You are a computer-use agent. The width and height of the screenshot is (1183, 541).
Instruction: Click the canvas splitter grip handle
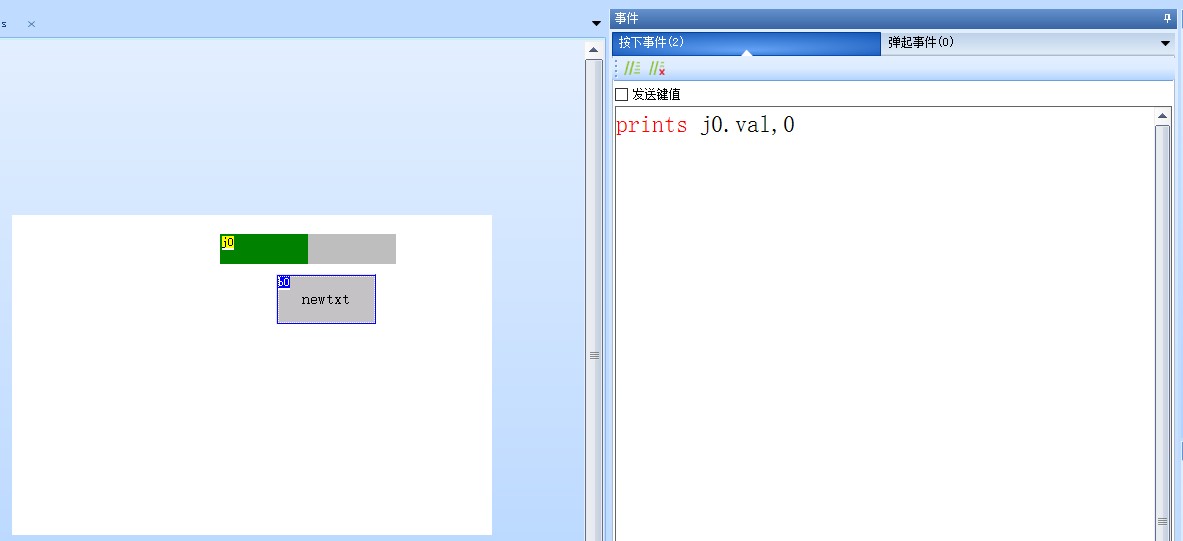pos(594,355)
